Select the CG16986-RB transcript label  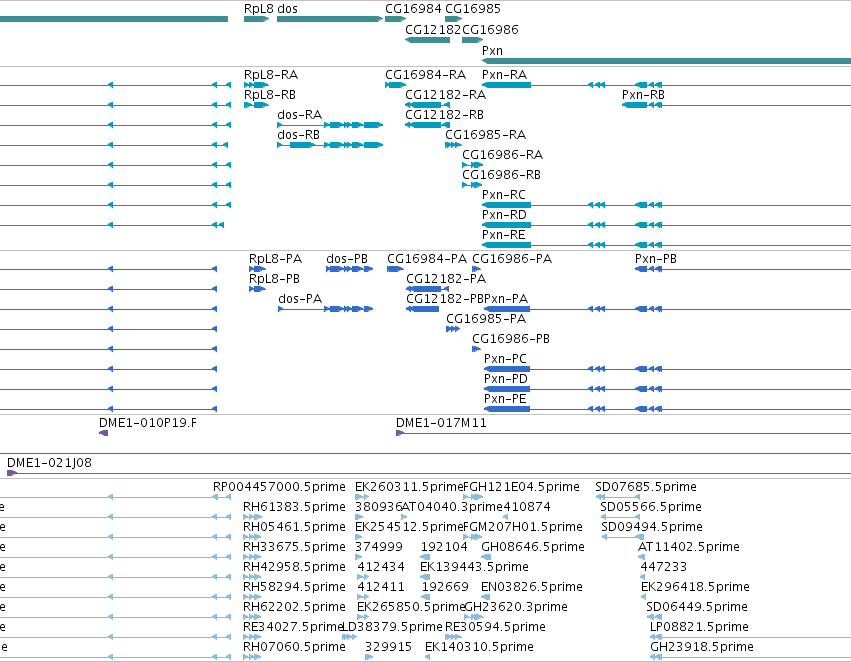[501, 175]
